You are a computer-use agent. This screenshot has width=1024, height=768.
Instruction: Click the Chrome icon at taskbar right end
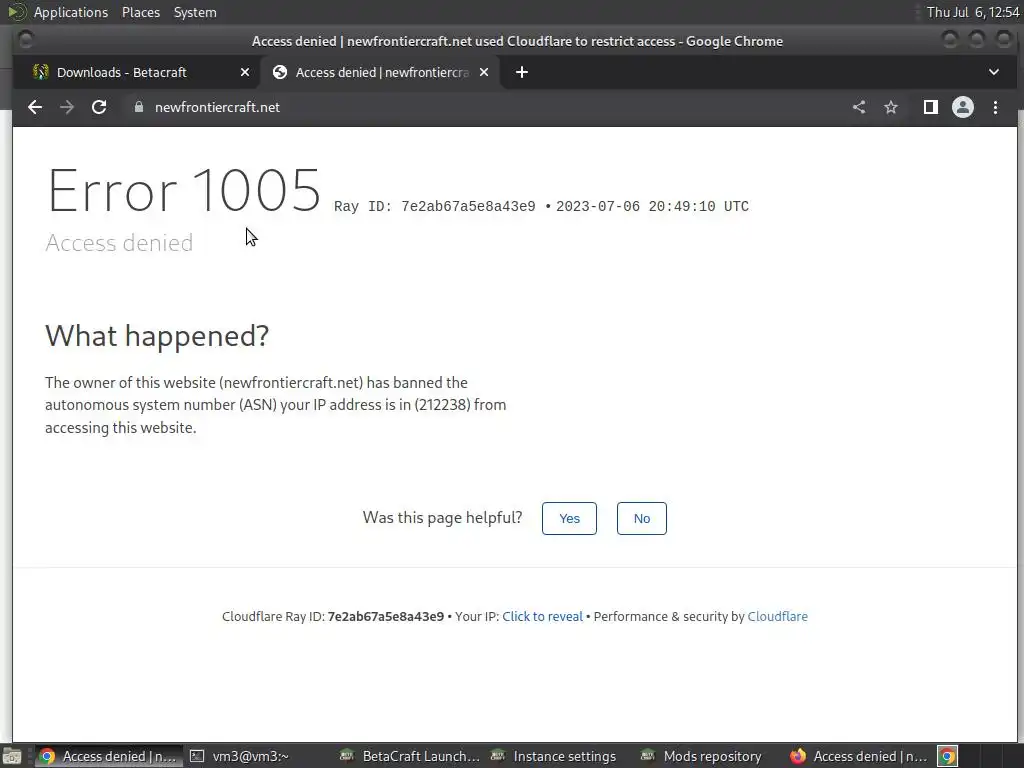[x=947, y=756]
